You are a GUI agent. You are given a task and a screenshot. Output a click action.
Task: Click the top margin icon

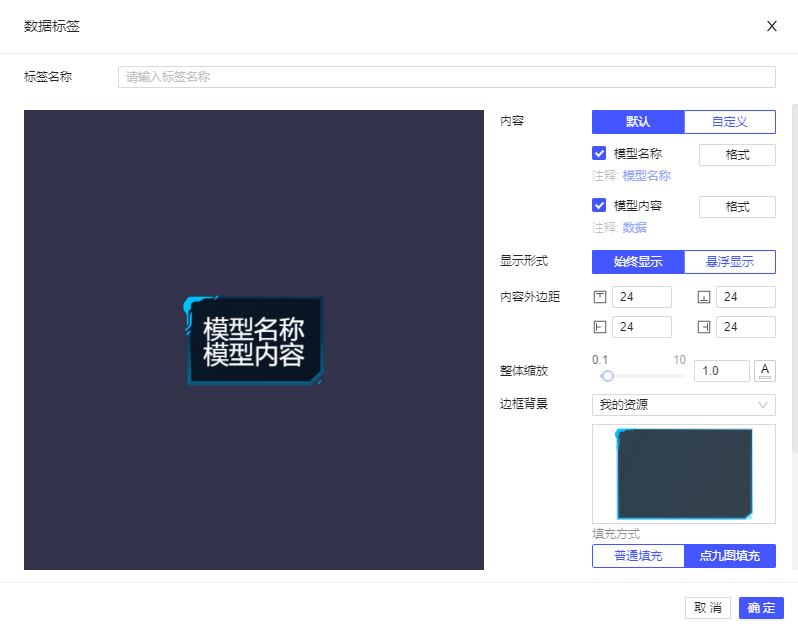pyautogui.click(x=600, y=297)
